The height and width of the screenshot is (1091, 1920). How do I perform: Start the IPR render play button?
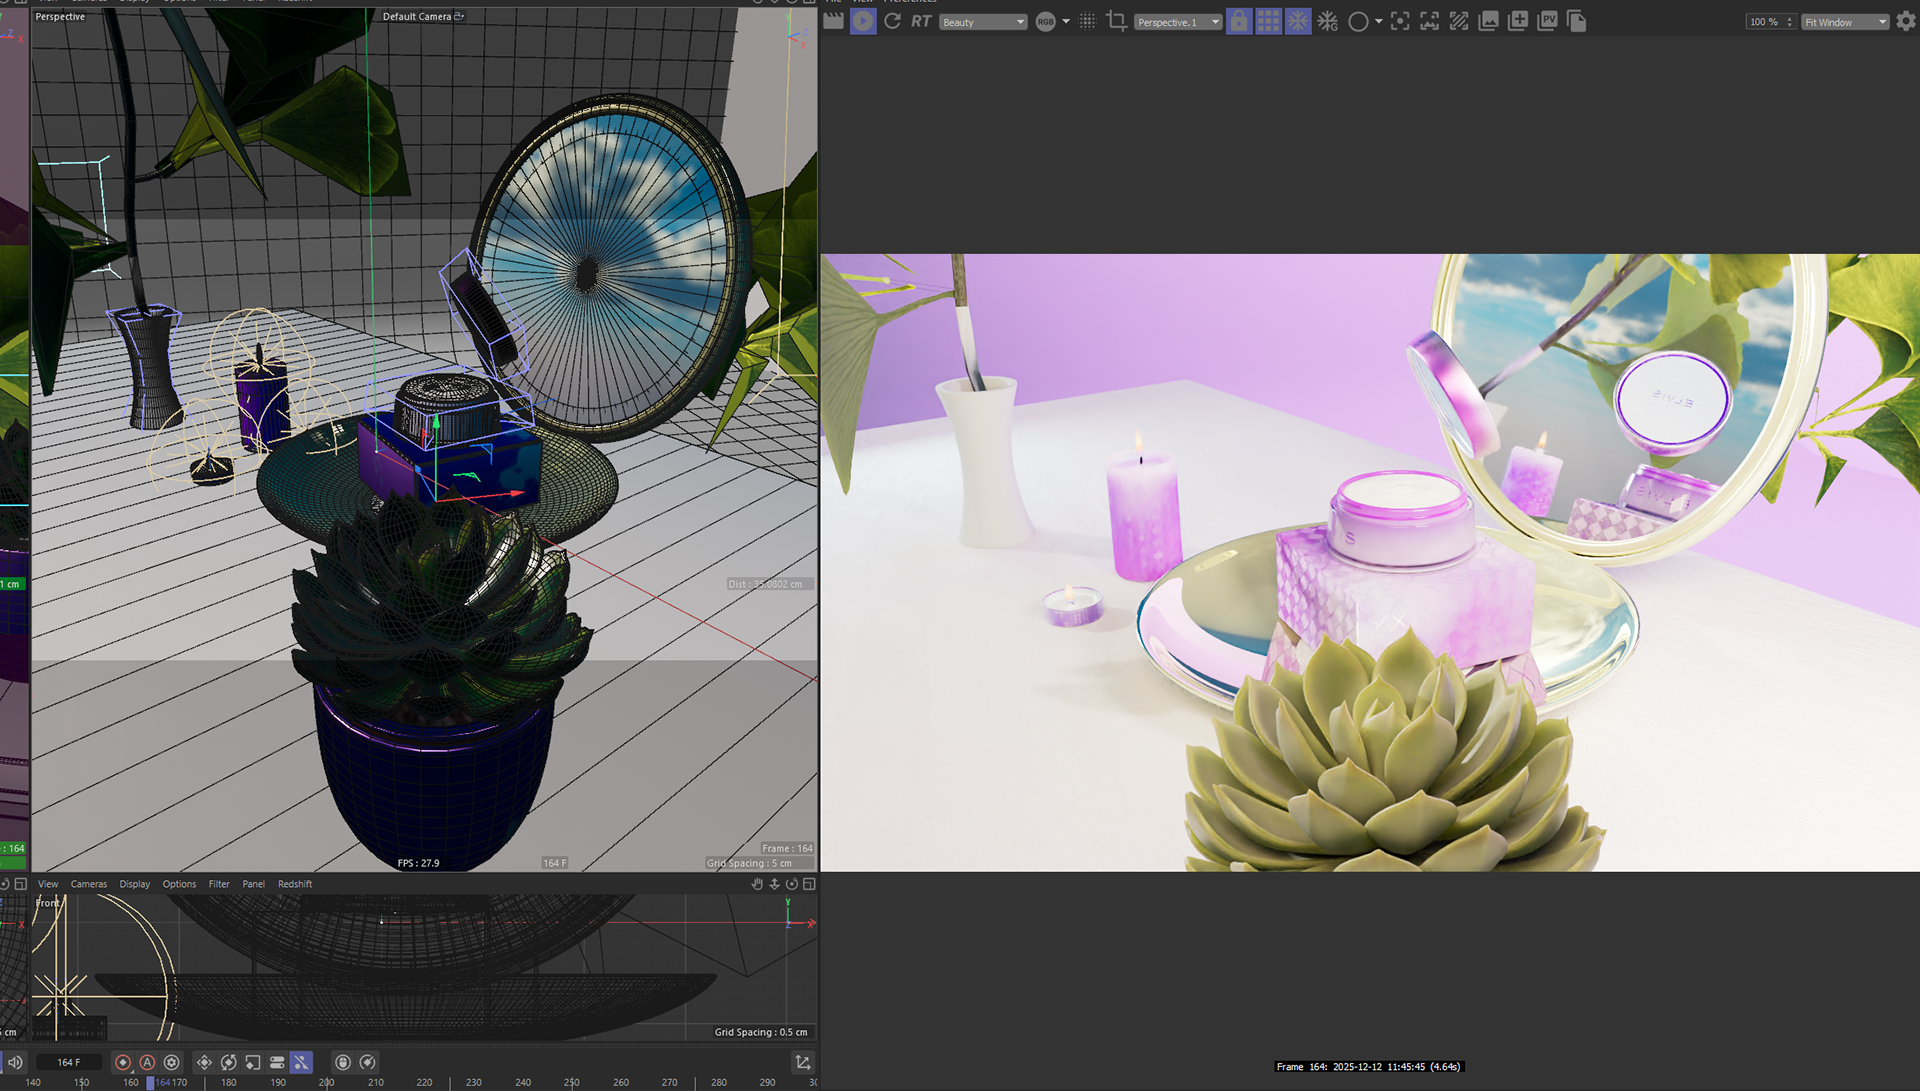(862, 21)
